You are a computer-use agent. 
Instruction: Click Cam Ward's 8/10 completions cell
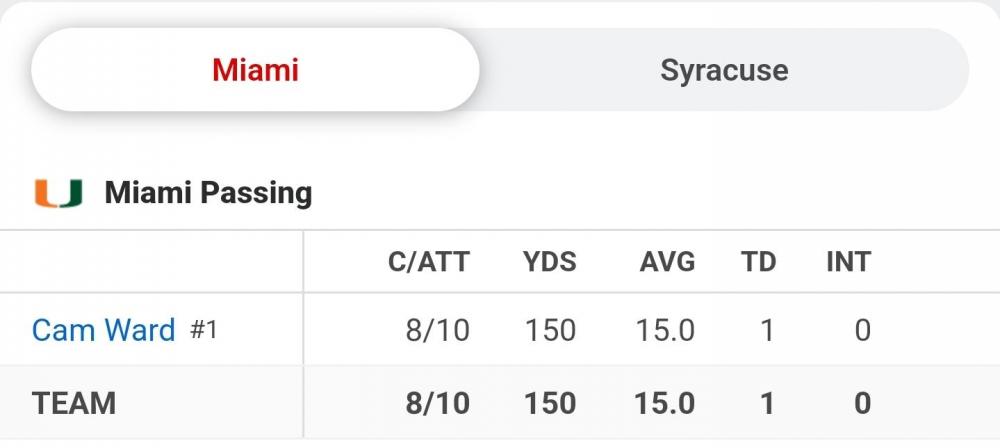point(437,330)
